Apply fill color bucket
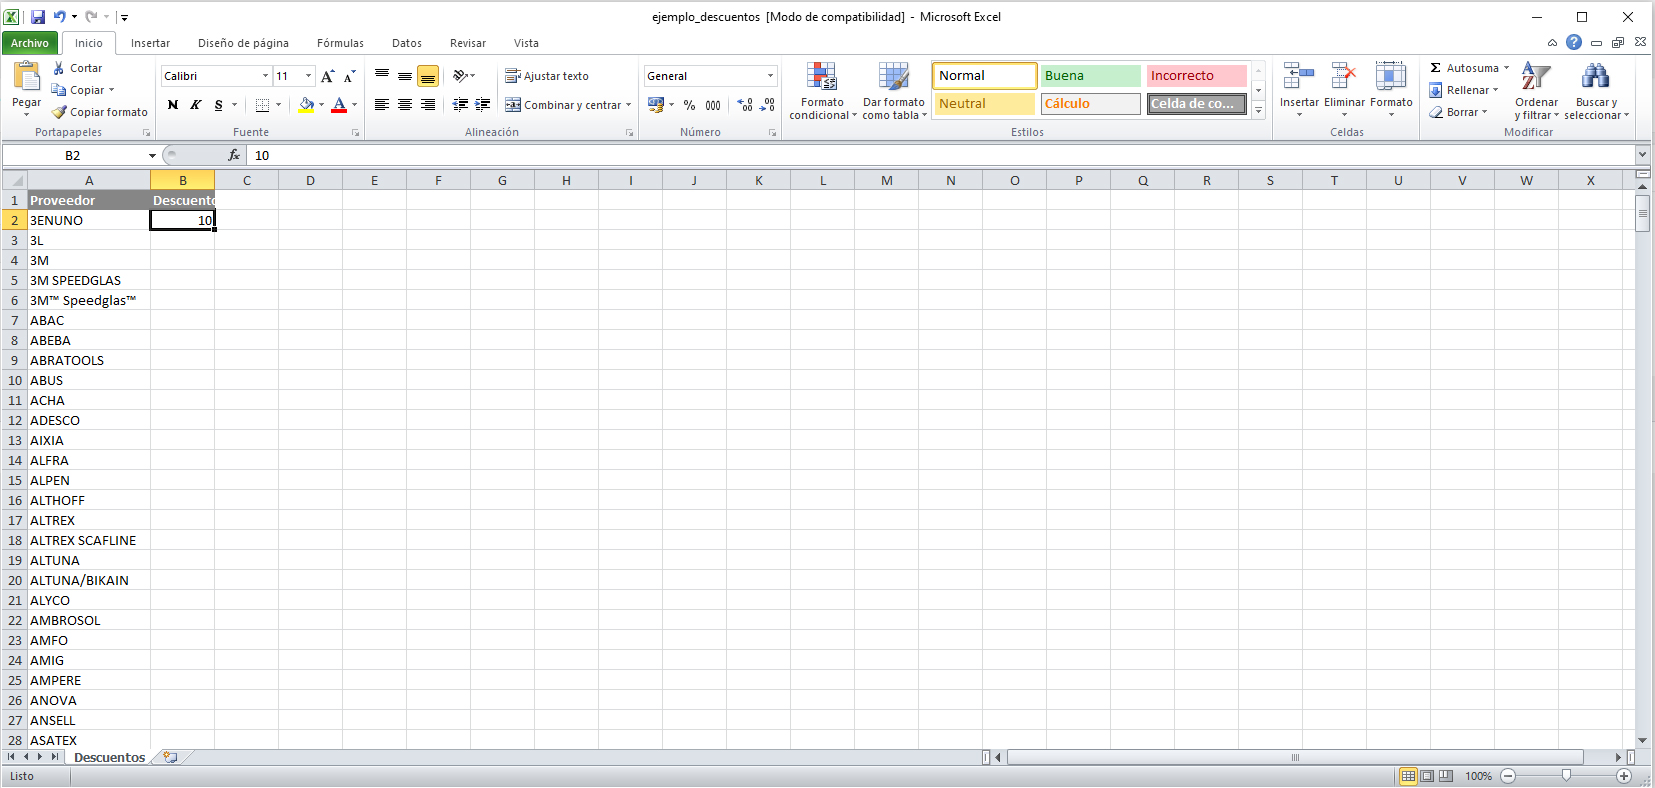Viewport: 1655px width, 788px height. click(306, 105)
